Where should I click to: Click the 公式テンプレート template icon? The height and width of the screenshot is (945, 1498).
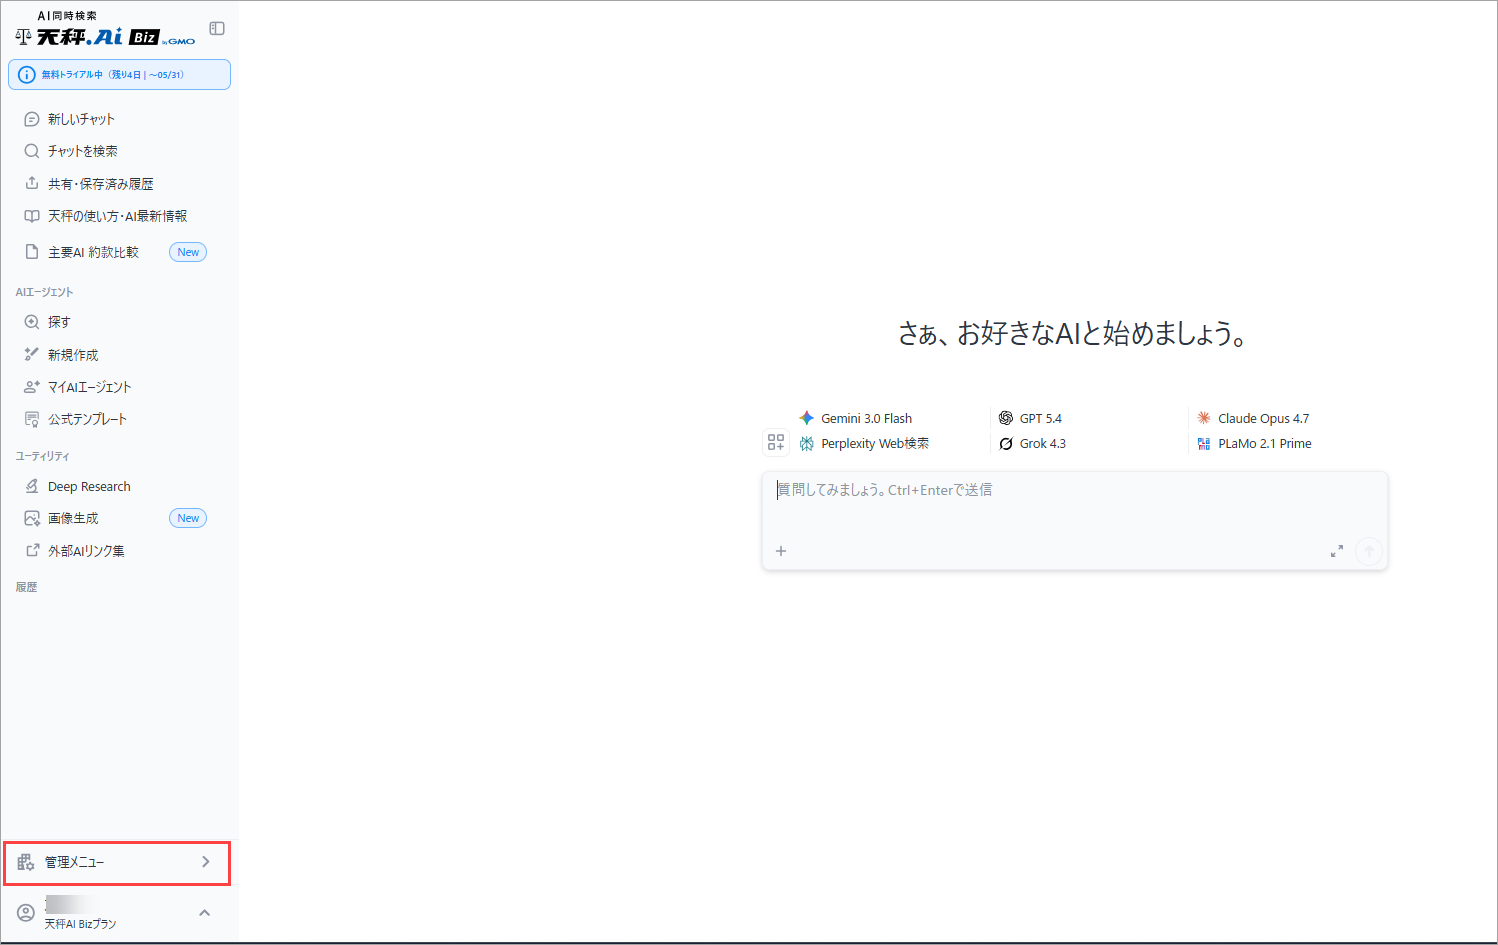(x=32, y=419)
